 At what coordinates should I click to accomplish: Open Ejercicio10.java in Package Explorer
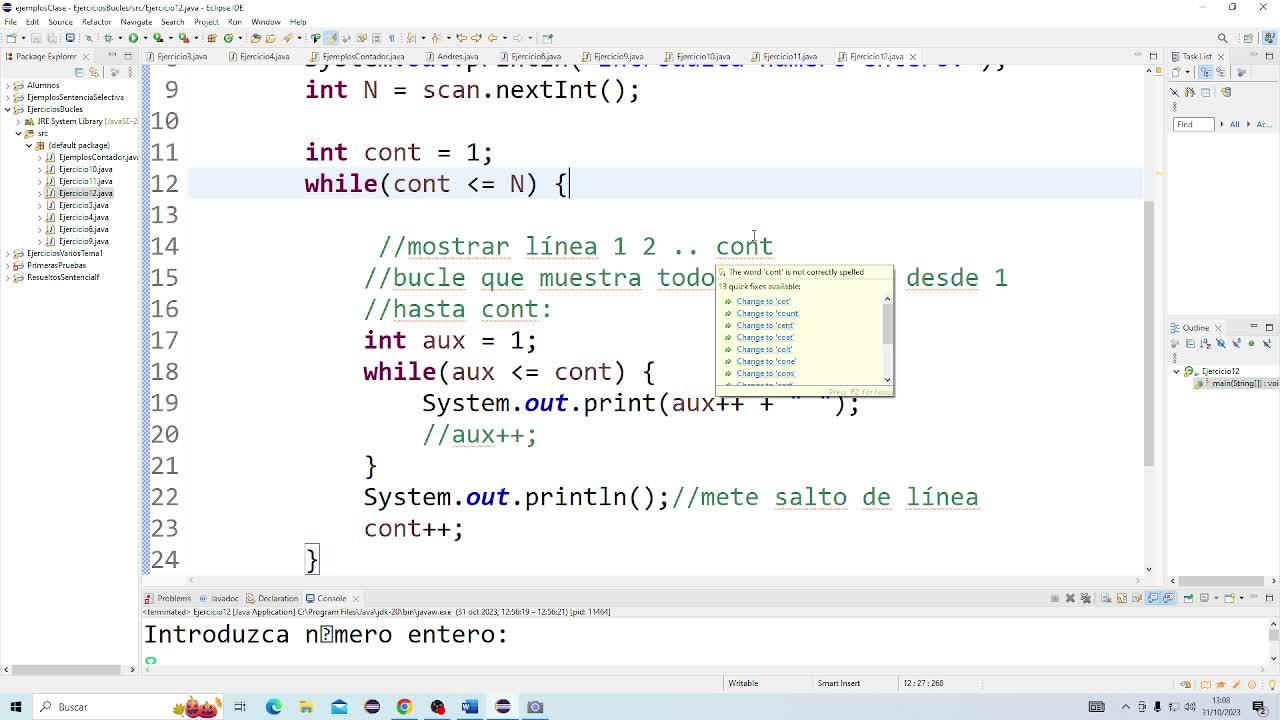(85, 169)
